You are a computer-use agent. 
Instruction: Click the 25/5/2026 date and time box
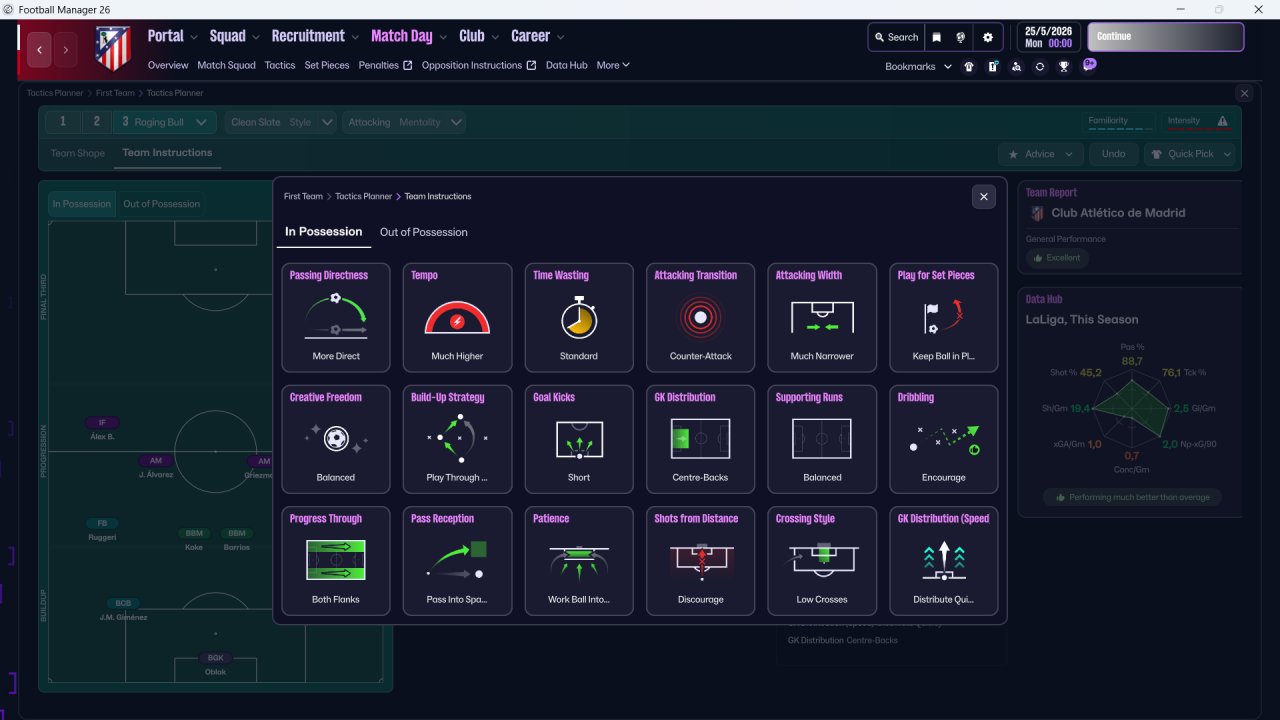1048,37
